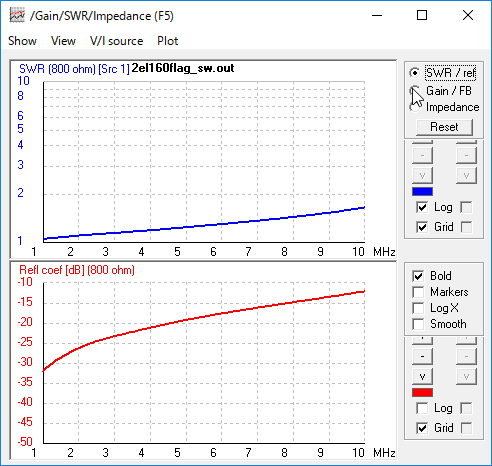Pick the red Refl coef color swatch

click(422, 392)
